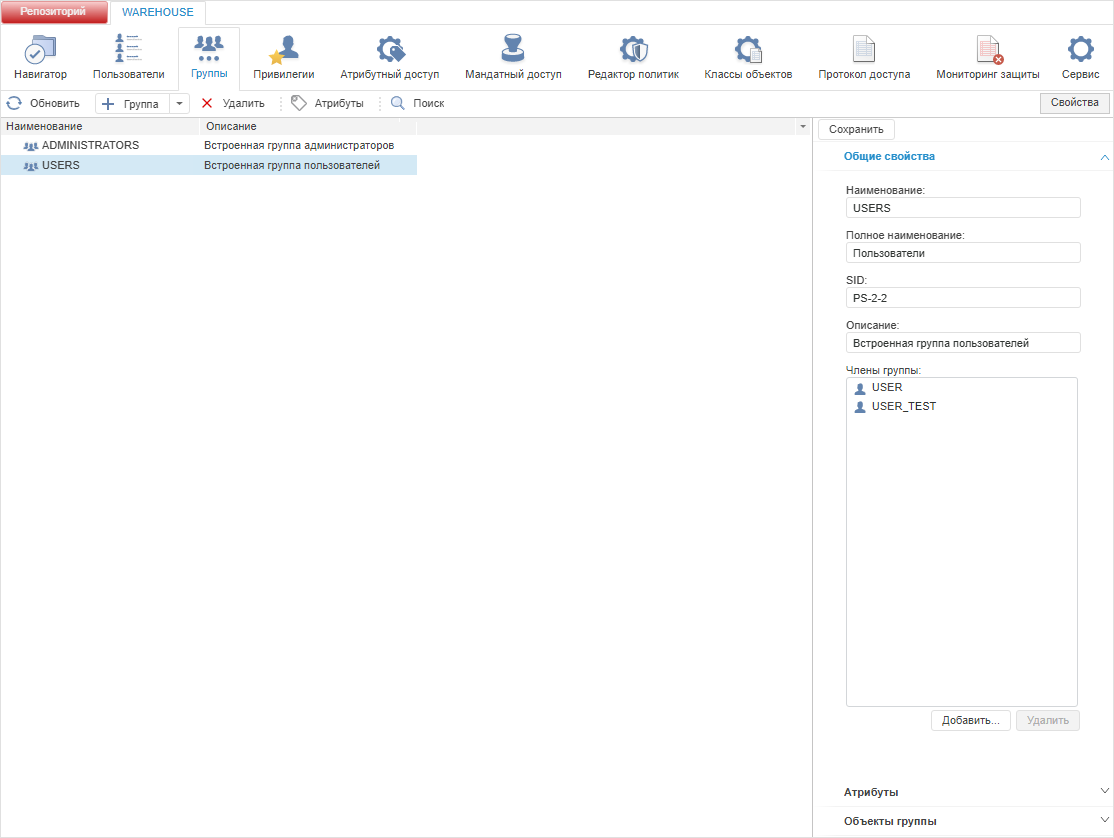1114x838 pixels.
Task: Open Мандатный доступ stamp icon
Action: pyautogui.click(x=512, y=48)
